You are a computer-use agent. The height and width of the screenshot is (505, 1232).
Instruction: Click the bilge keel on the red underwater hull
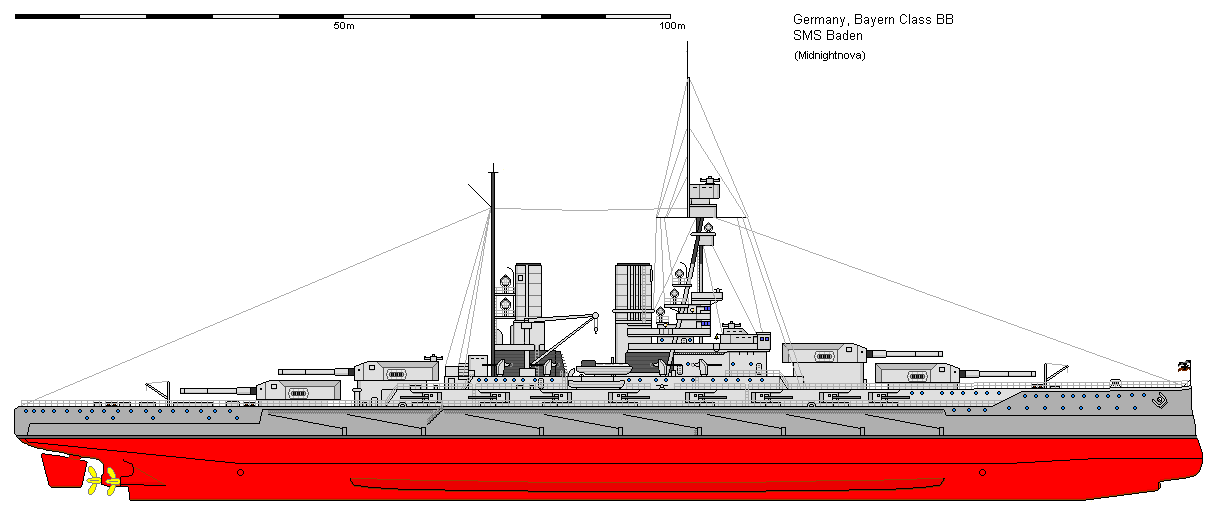pos(647,484)
